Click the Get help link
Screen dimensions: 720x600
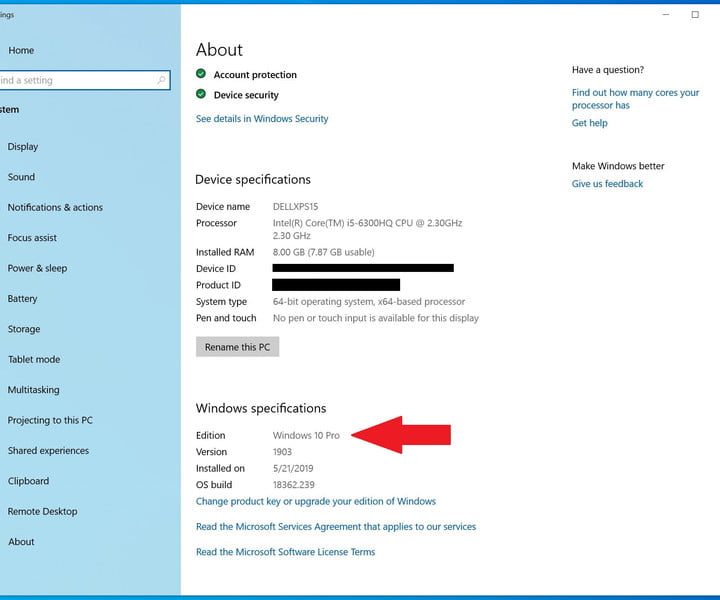coord(590,123)
